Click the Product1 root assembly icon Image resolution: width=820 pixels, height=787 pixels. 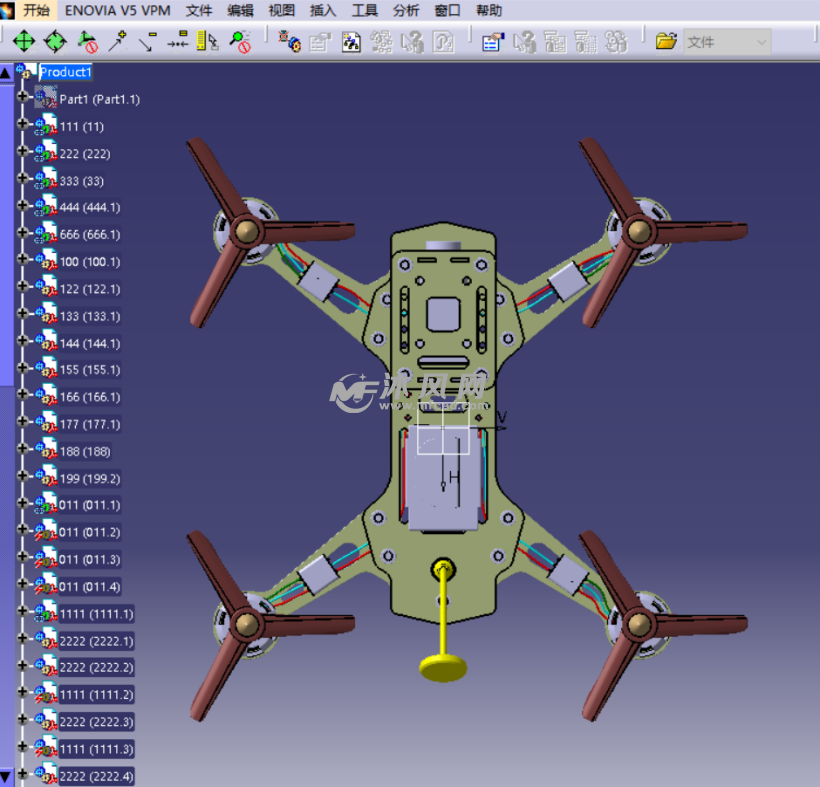coord(26,71)
